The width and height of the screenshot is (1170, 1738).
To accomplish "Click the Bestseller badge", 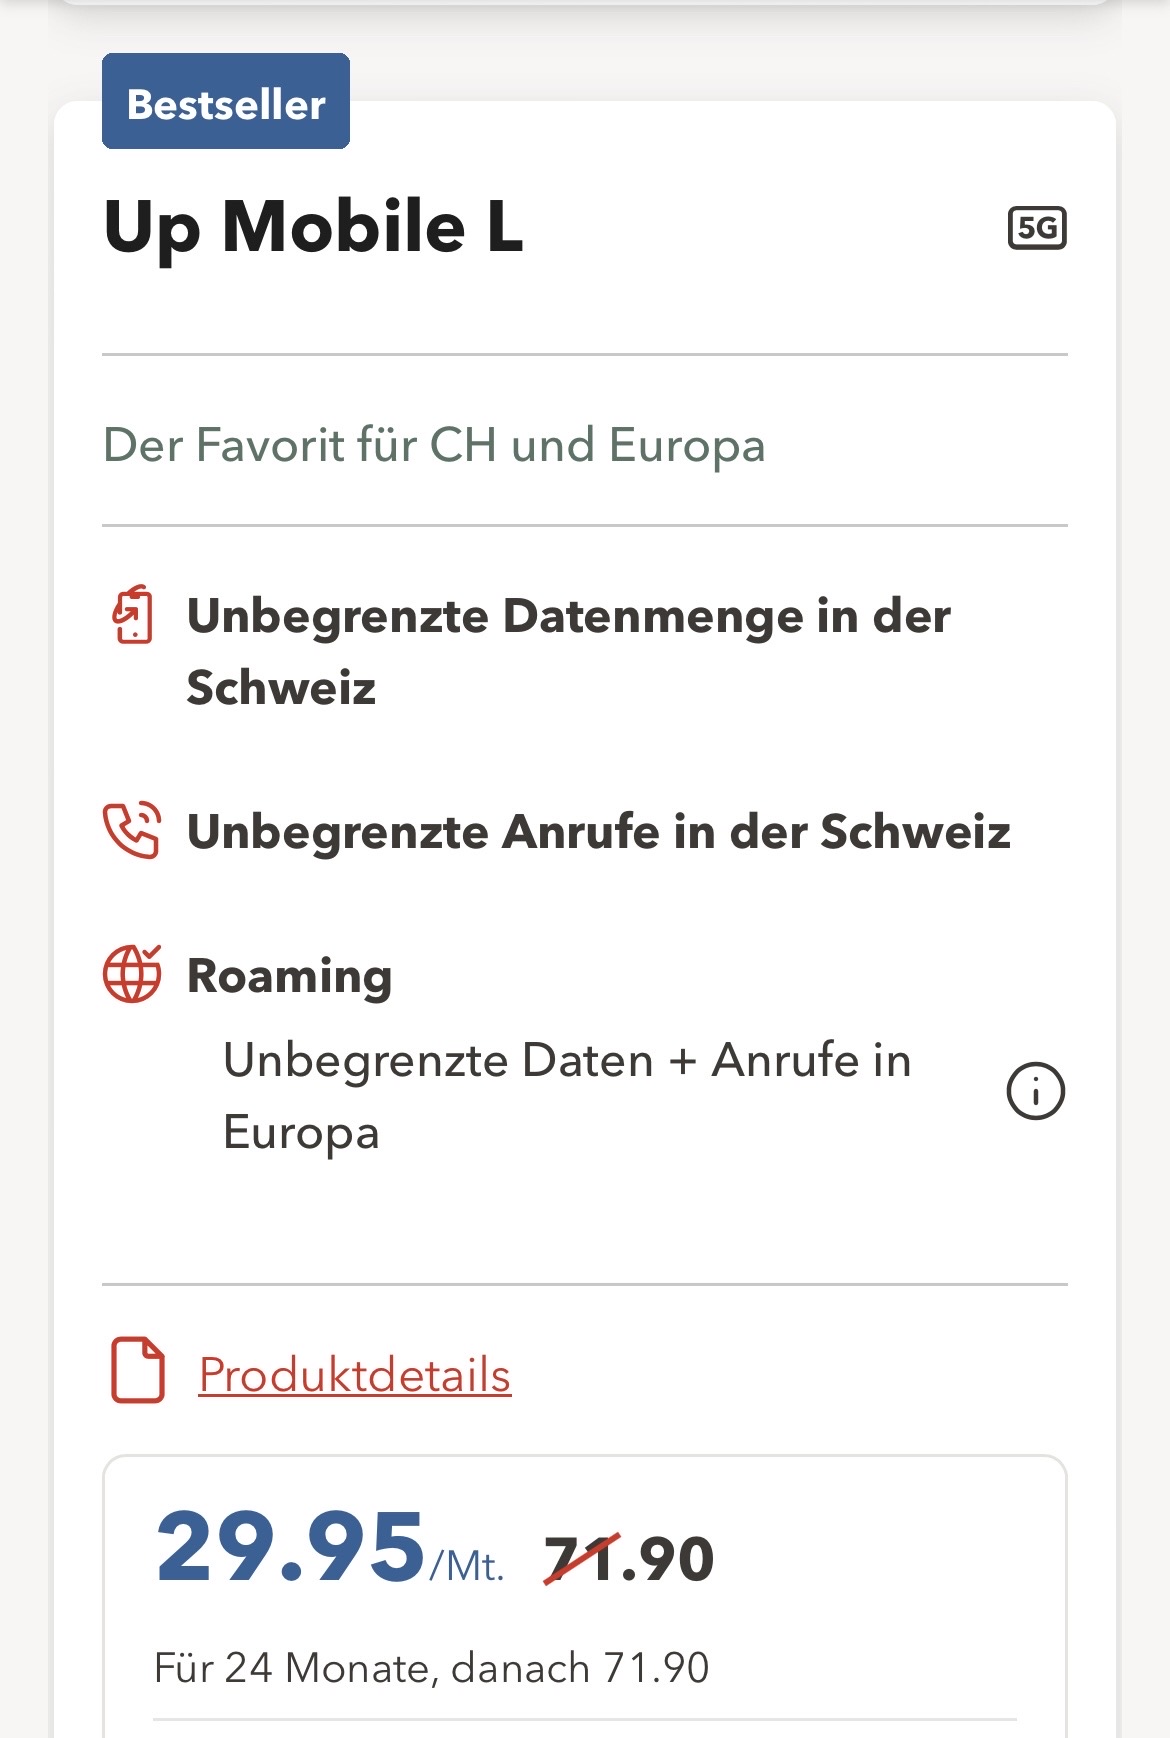I will (226, 102).
